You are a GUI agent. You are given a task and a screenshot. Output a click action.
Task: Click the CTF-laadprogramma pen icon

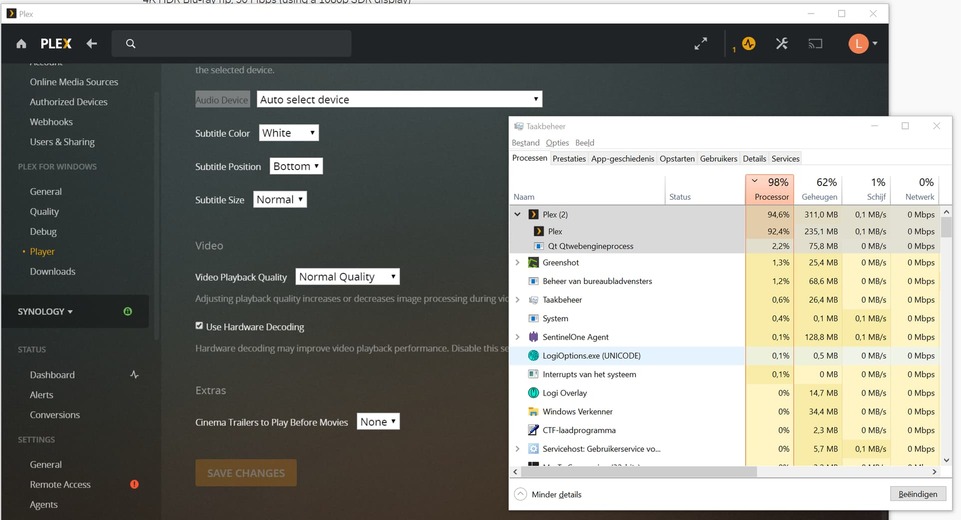[x=533, y=430]
